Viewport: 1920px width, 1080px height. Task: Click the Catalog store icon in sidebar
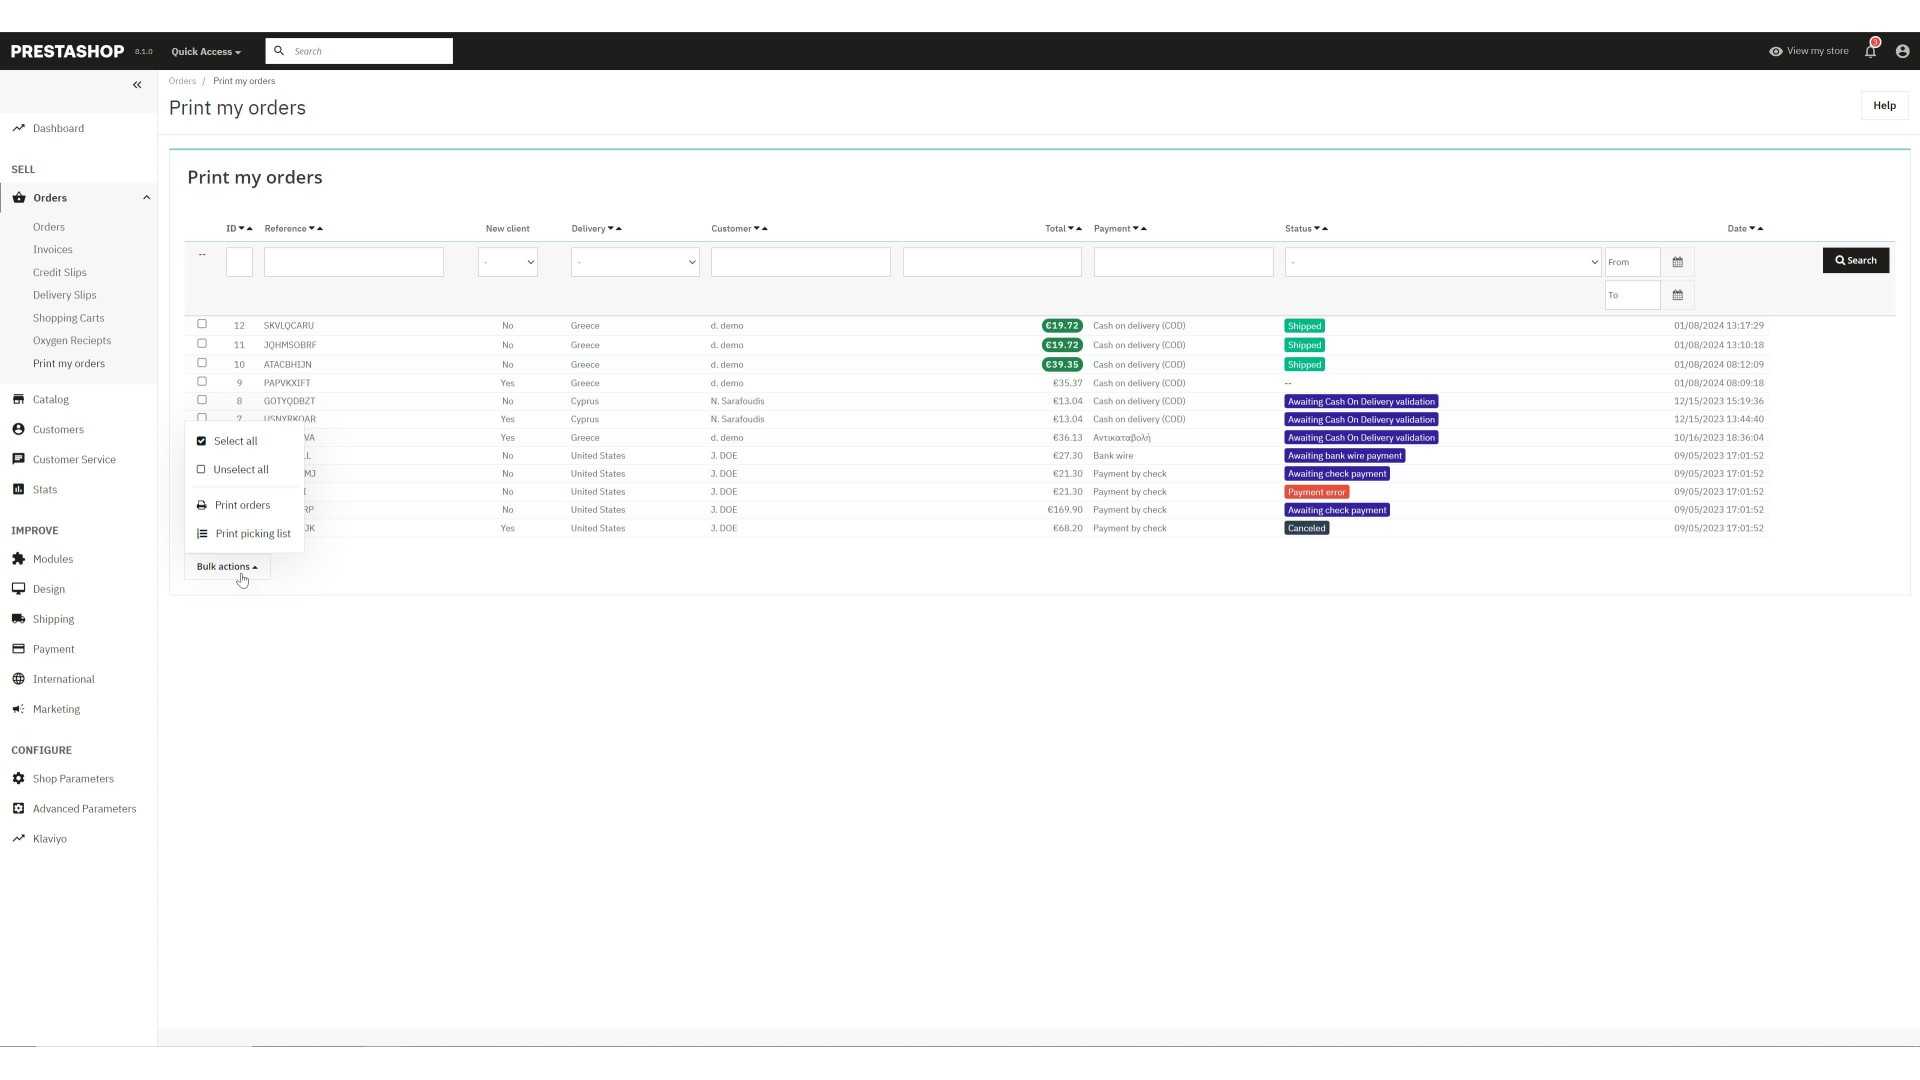18,399
